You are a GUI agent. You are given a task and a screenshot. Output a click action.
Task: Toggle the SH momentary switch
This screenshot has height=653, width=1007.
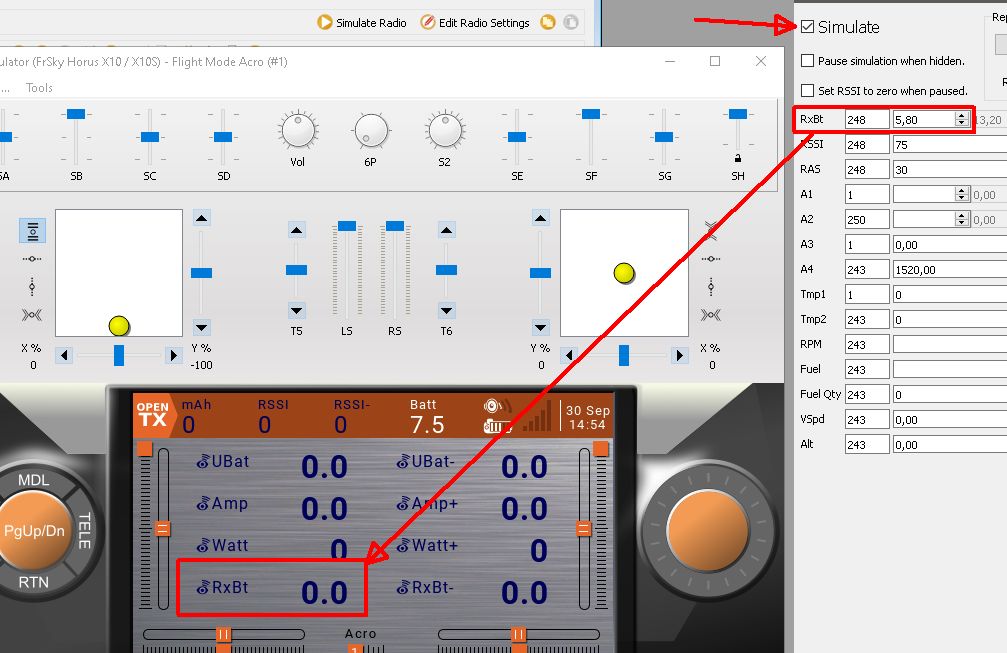click(738, 114)
